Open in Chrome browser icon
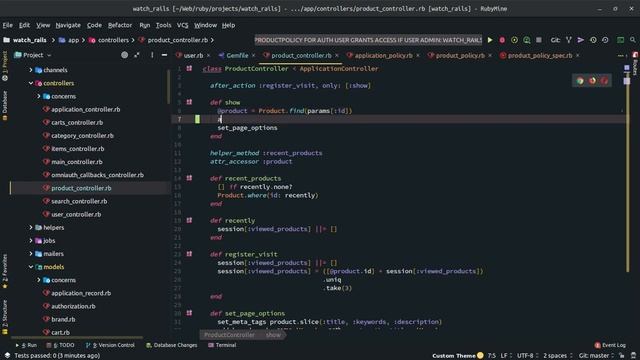This screenshot has height=360, width=640. 580,81
